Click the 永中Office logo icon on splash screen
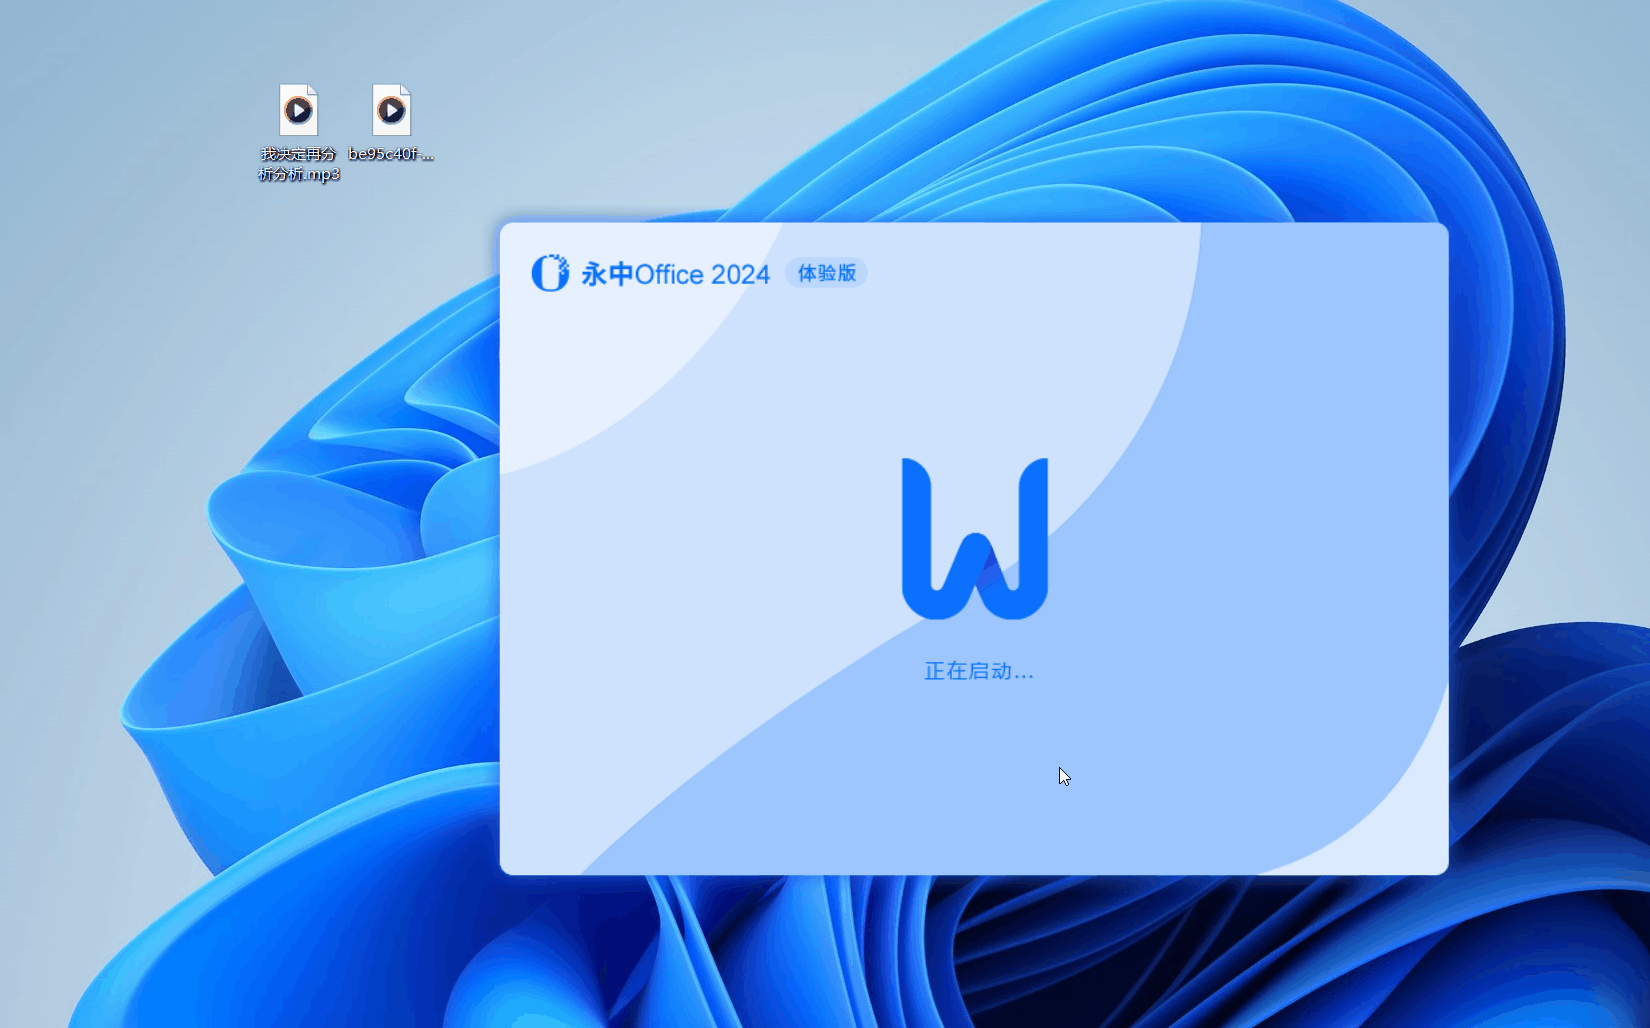 (550, 273)
